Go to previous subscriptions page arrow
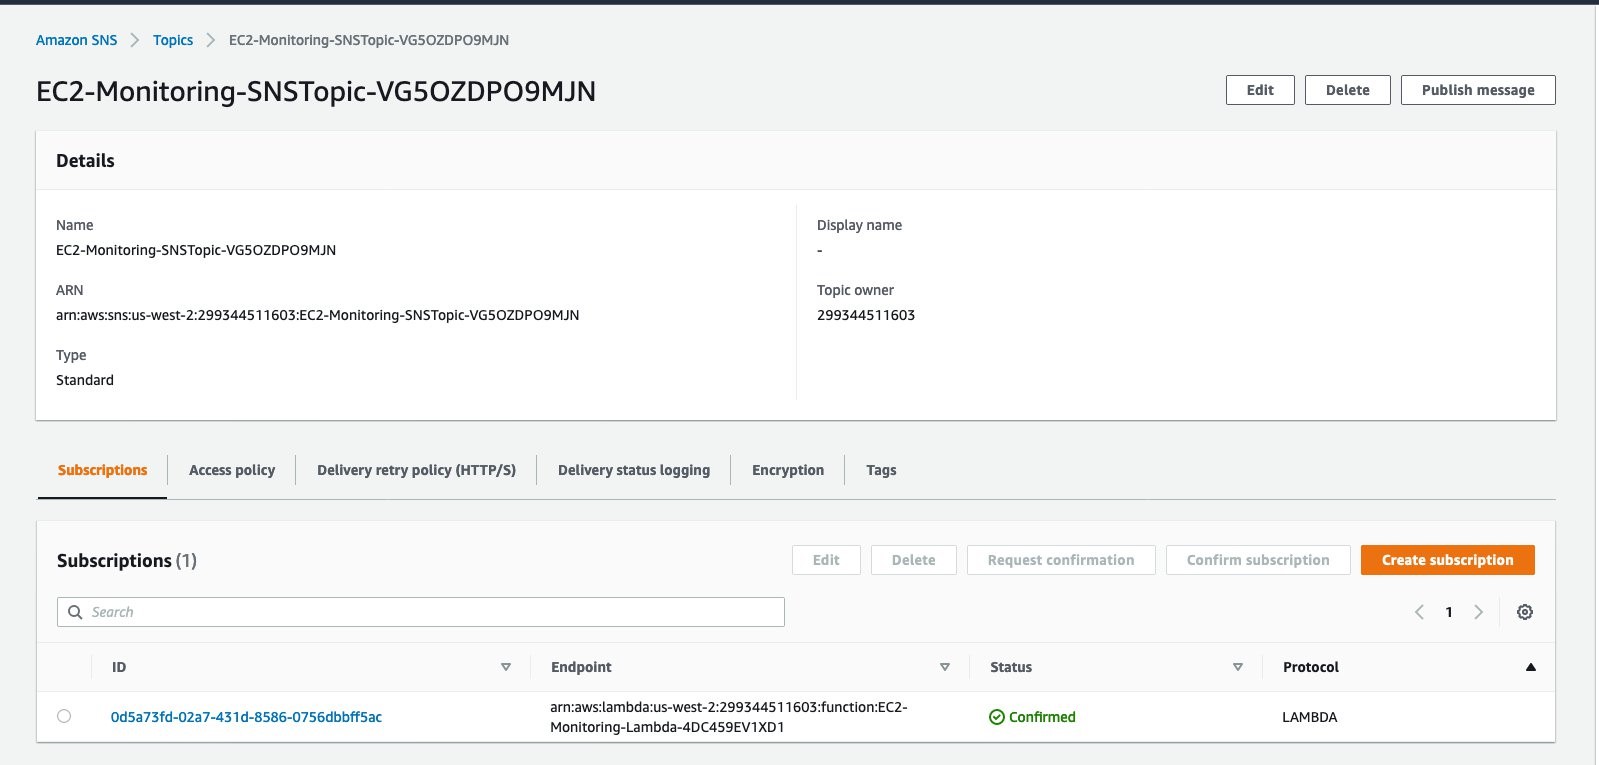Viewport: 1599px width, 765px height. point(1419,612)
